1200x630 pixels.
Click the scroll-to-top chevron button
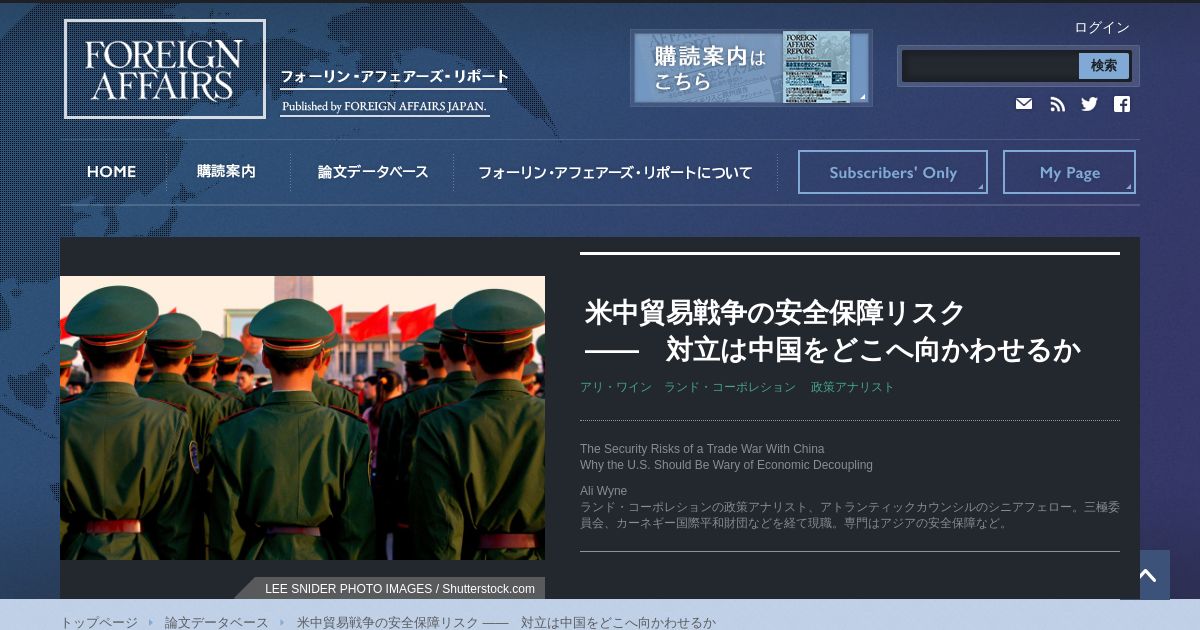click(1148, 575)
